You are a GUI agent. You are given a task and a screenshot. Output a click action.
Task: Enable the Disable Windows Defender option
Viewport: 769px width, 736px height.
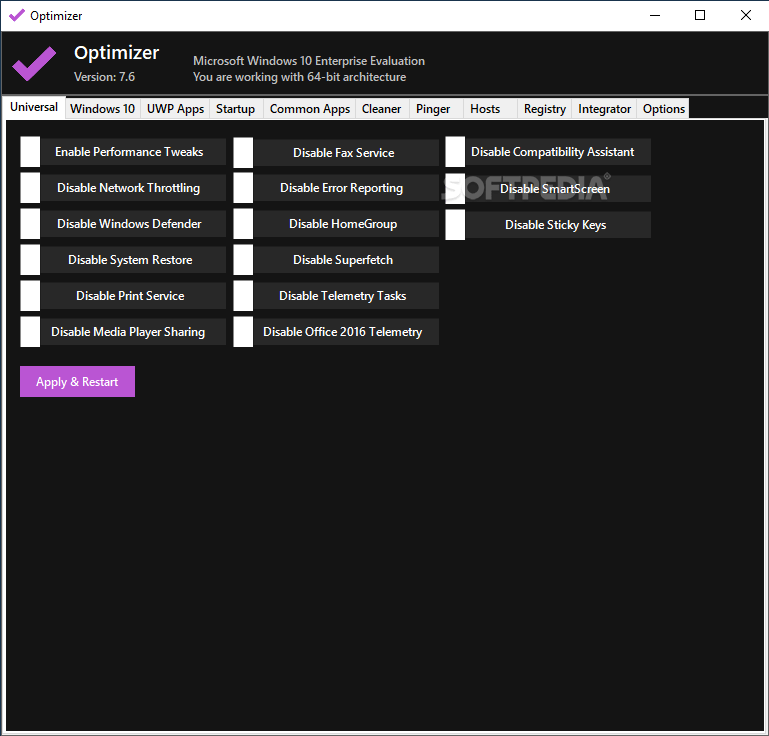point(30,224)
